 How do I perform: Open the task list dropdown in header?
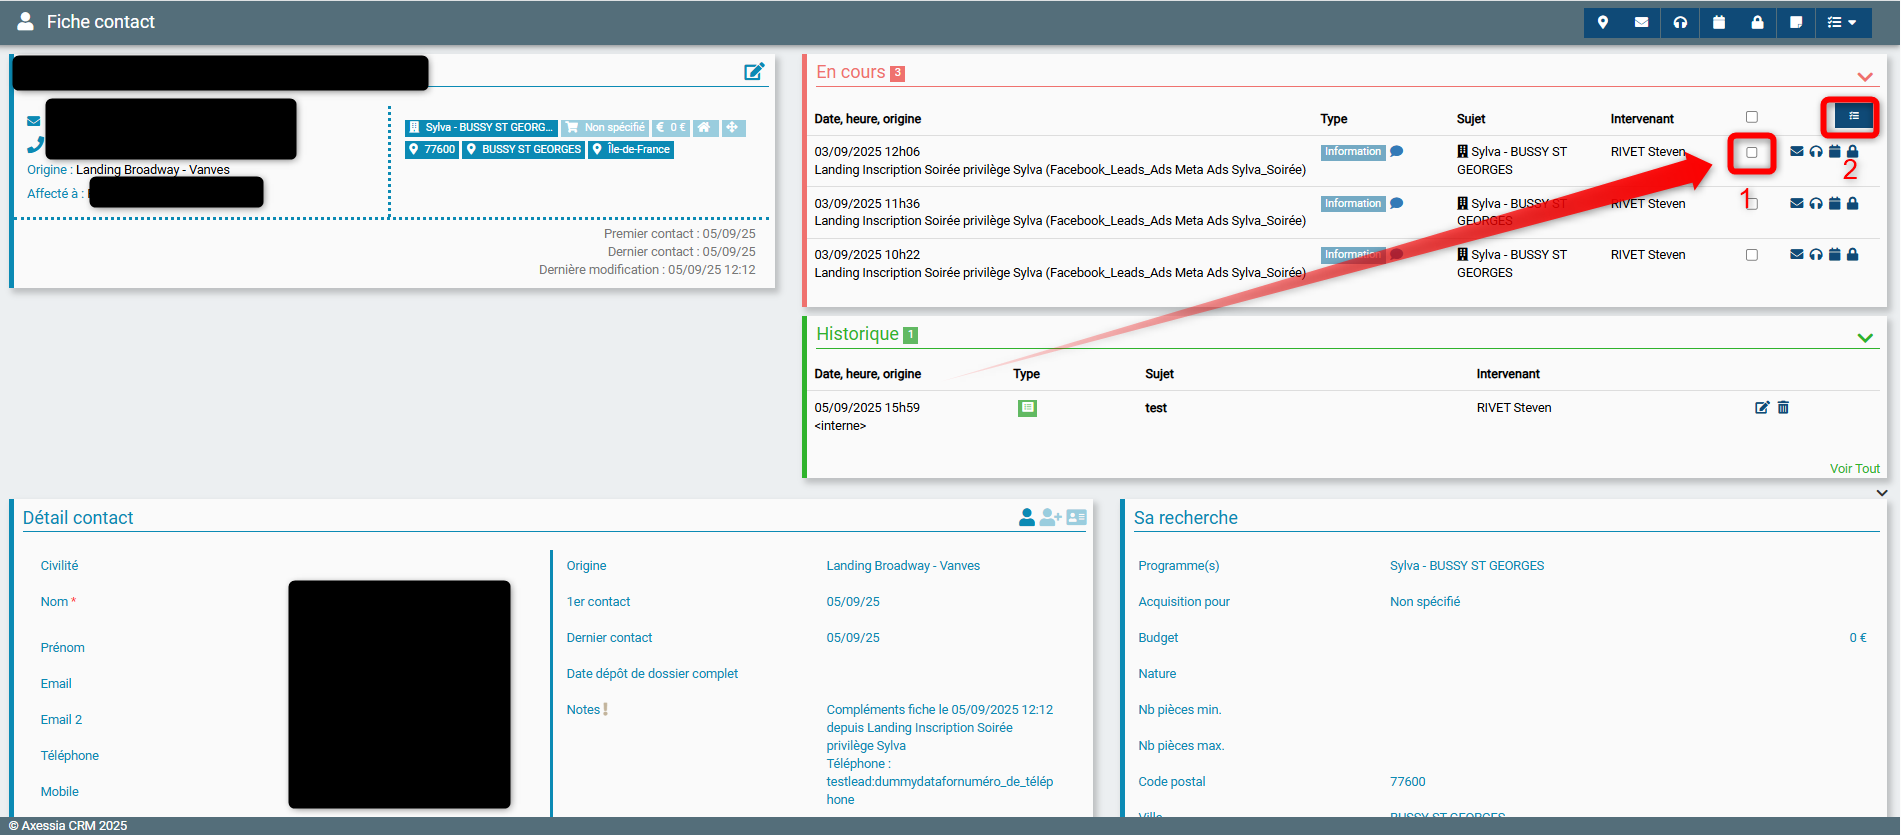click(x=1841, y=22)
